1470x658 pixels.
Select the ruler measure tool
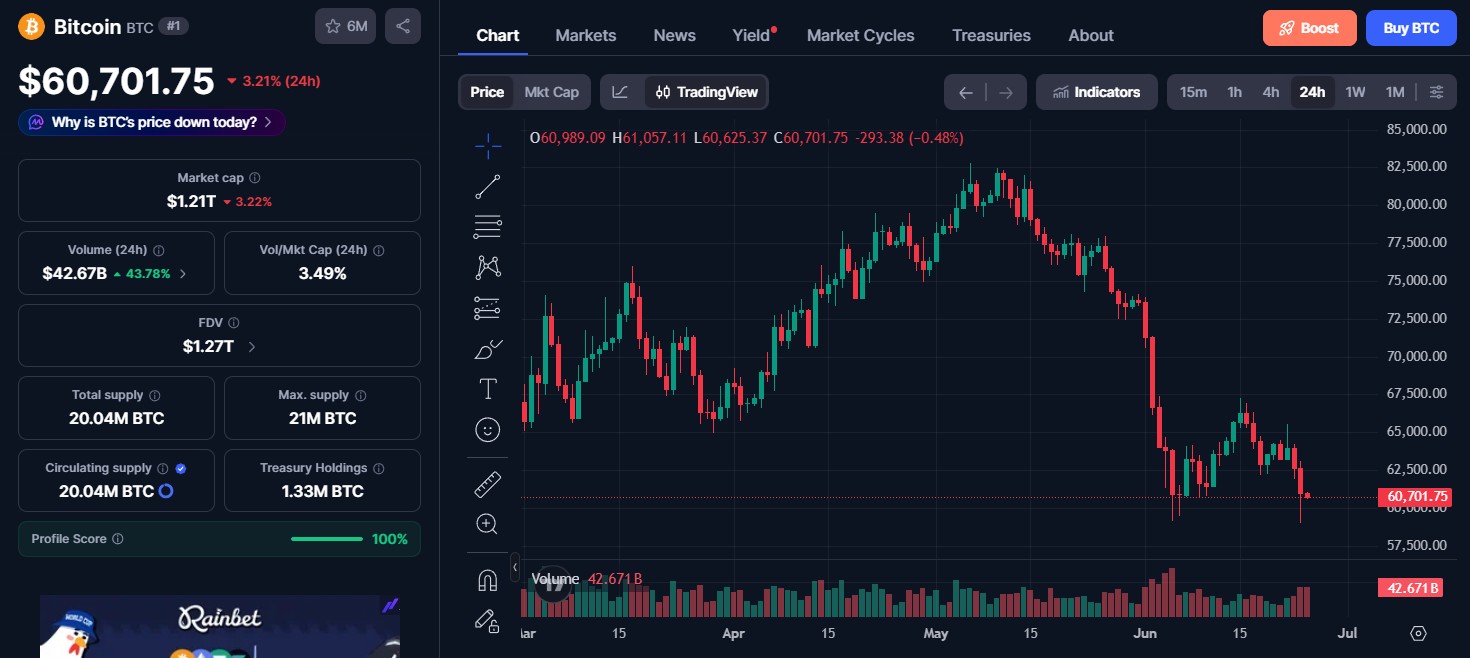tap(488, 485)
